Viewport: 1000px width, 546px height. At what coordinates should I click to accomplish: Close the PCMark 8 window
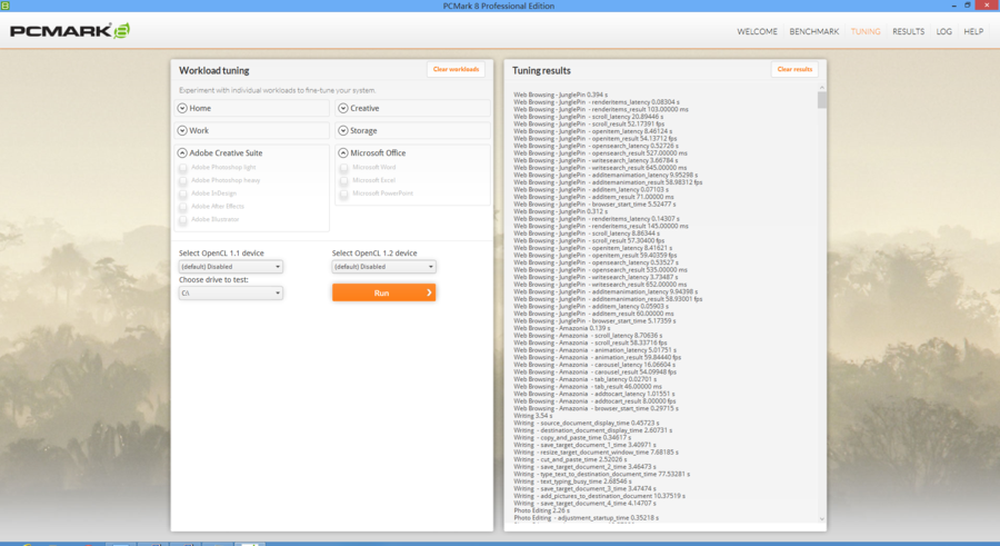coord(987,5)
